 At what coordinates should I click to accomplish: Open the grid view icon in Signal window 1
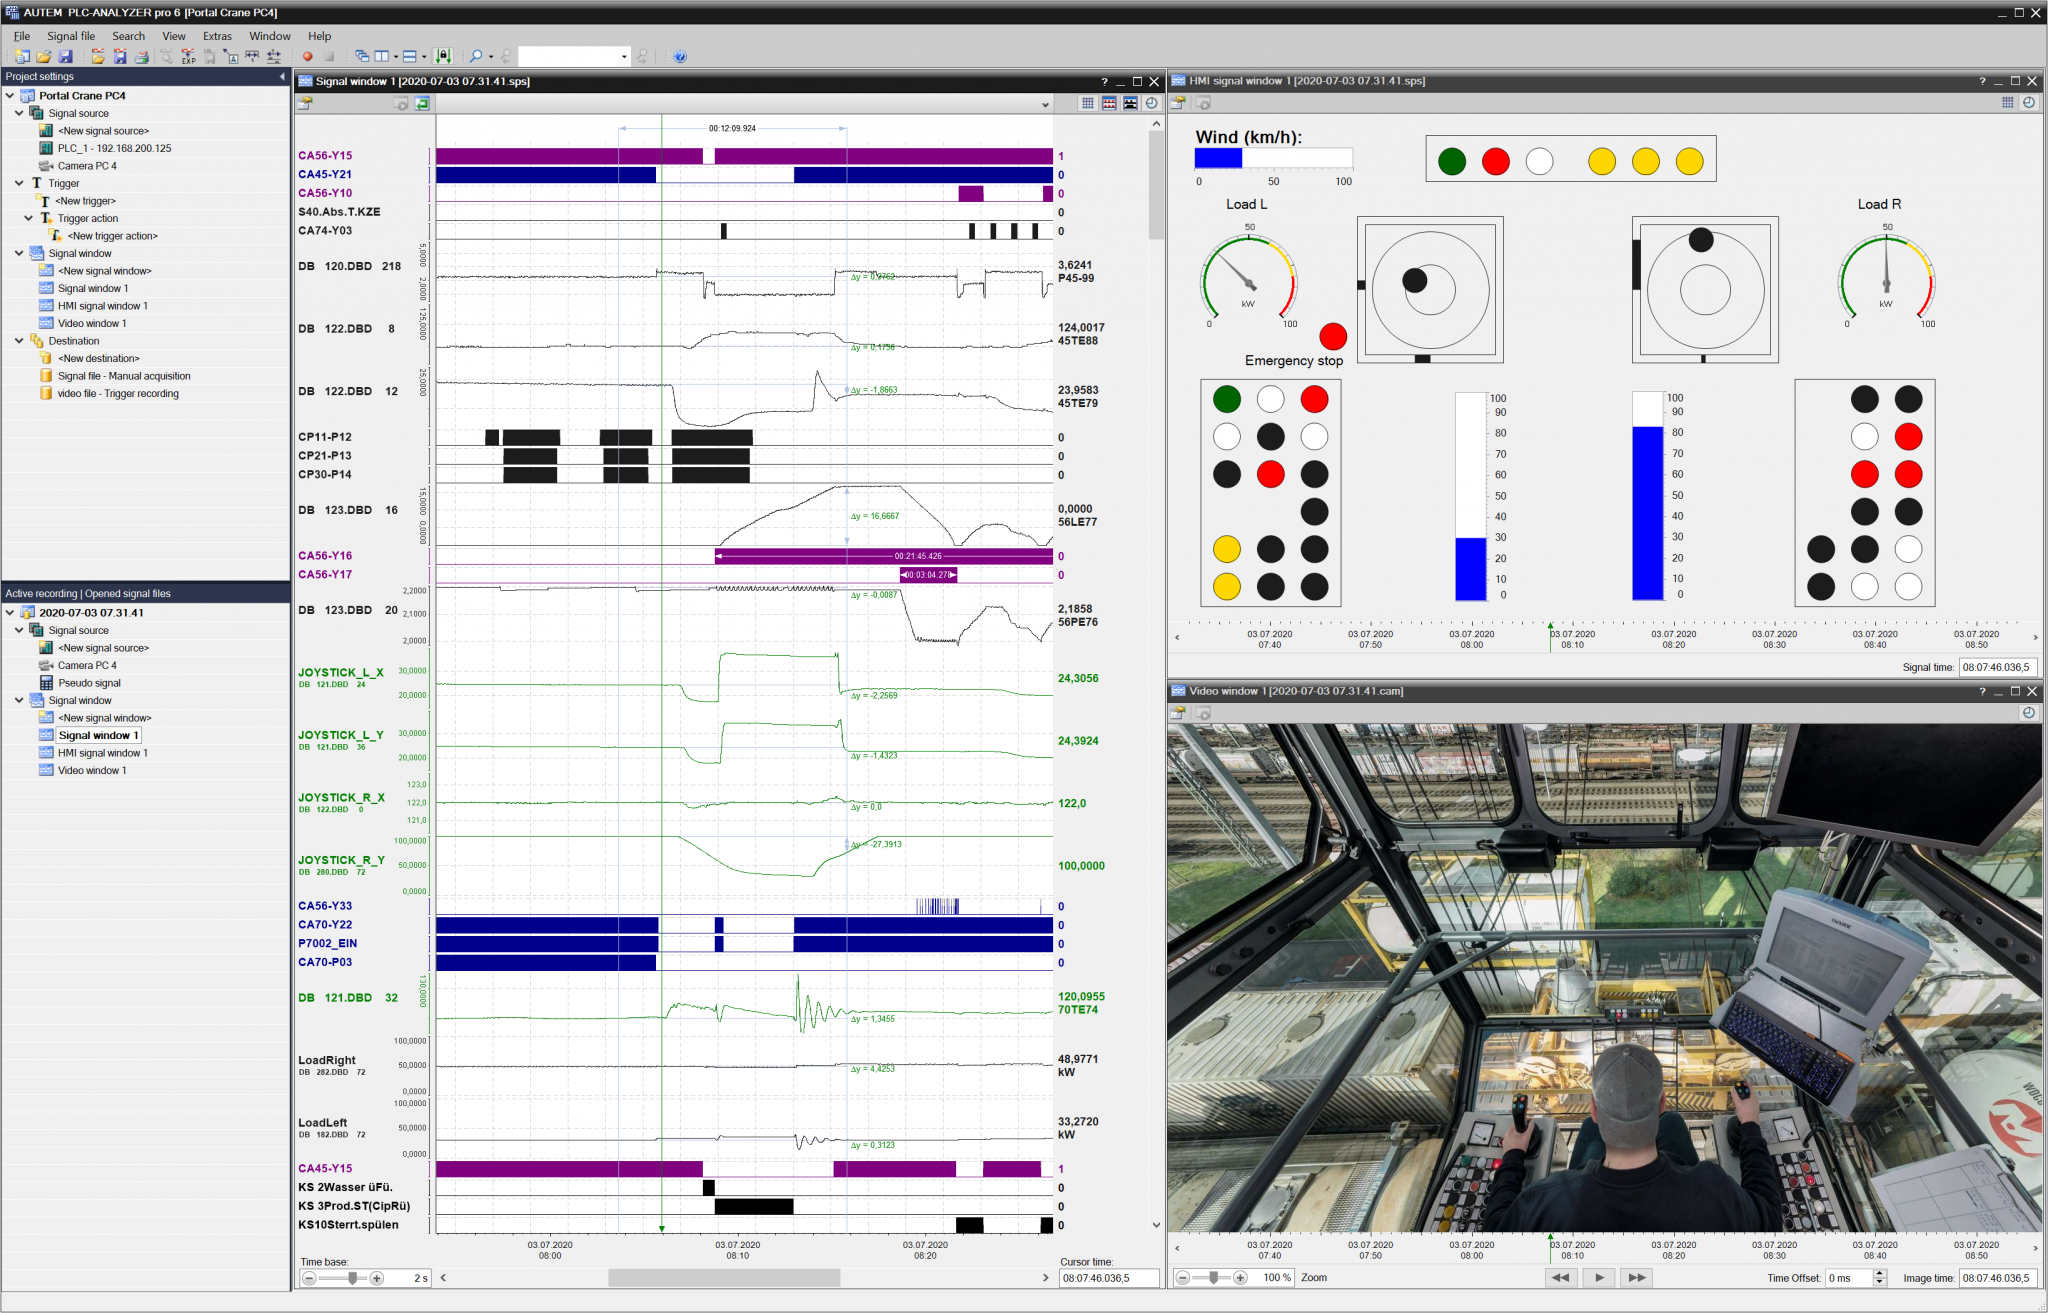1087,103
